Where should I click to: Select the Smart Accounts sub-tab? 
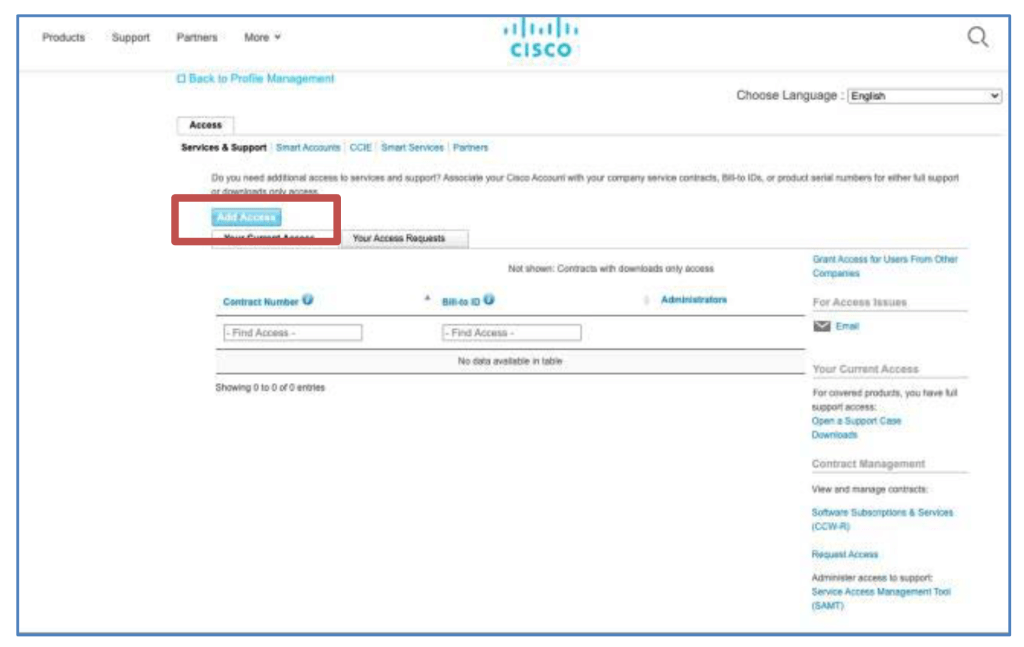pyautogui.click(x=308, y=148)
